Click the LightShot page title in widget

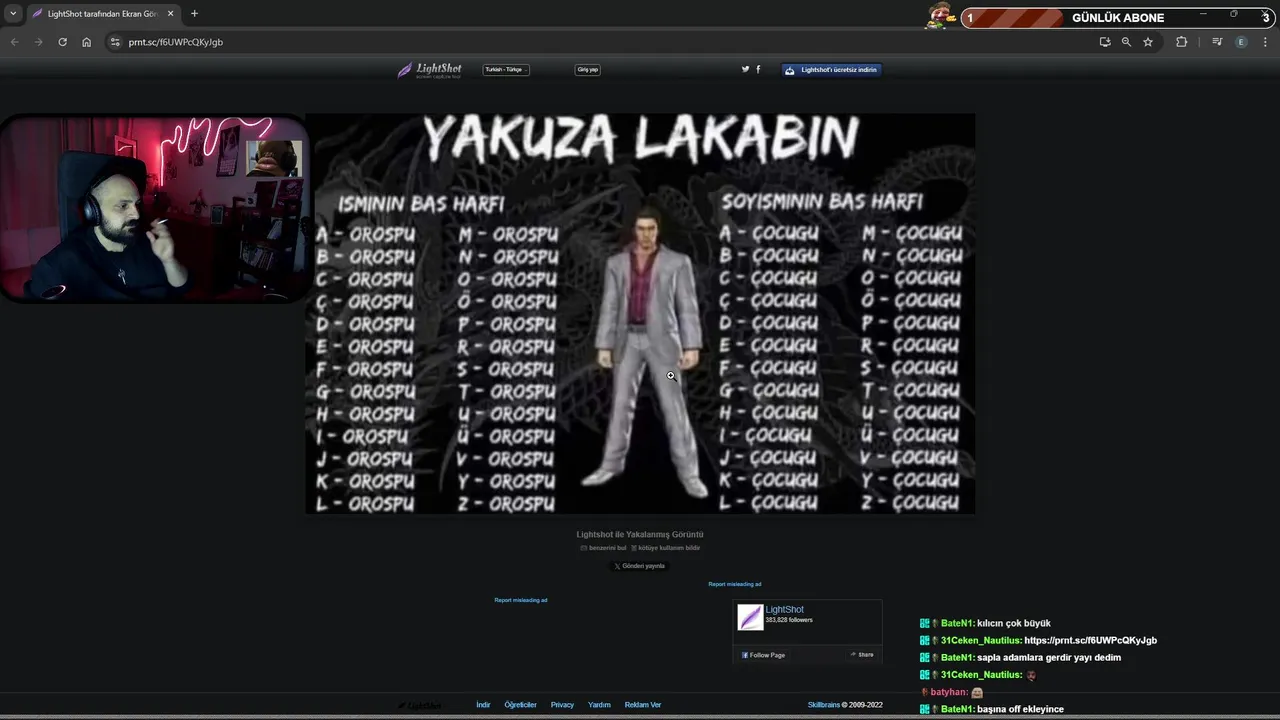coord(784,610)
